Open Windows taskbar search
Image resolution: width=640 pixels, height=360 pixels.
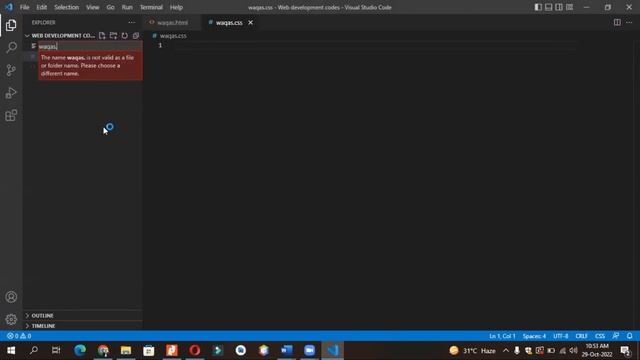coord(34,350)
